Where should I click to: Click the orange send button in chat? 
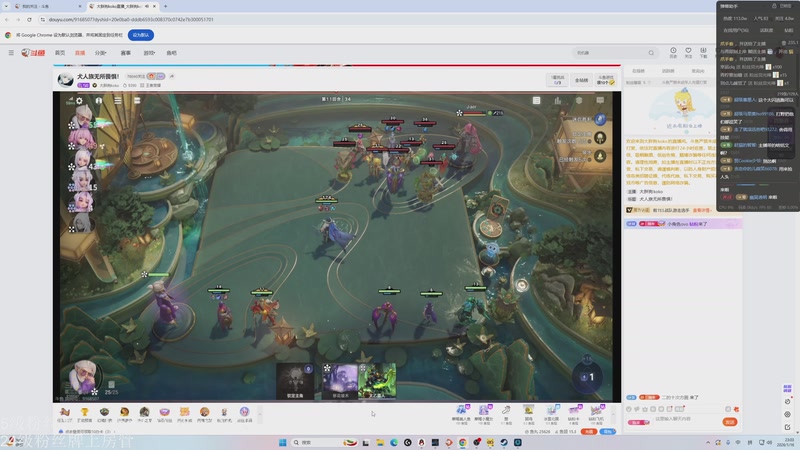[730, 422]
